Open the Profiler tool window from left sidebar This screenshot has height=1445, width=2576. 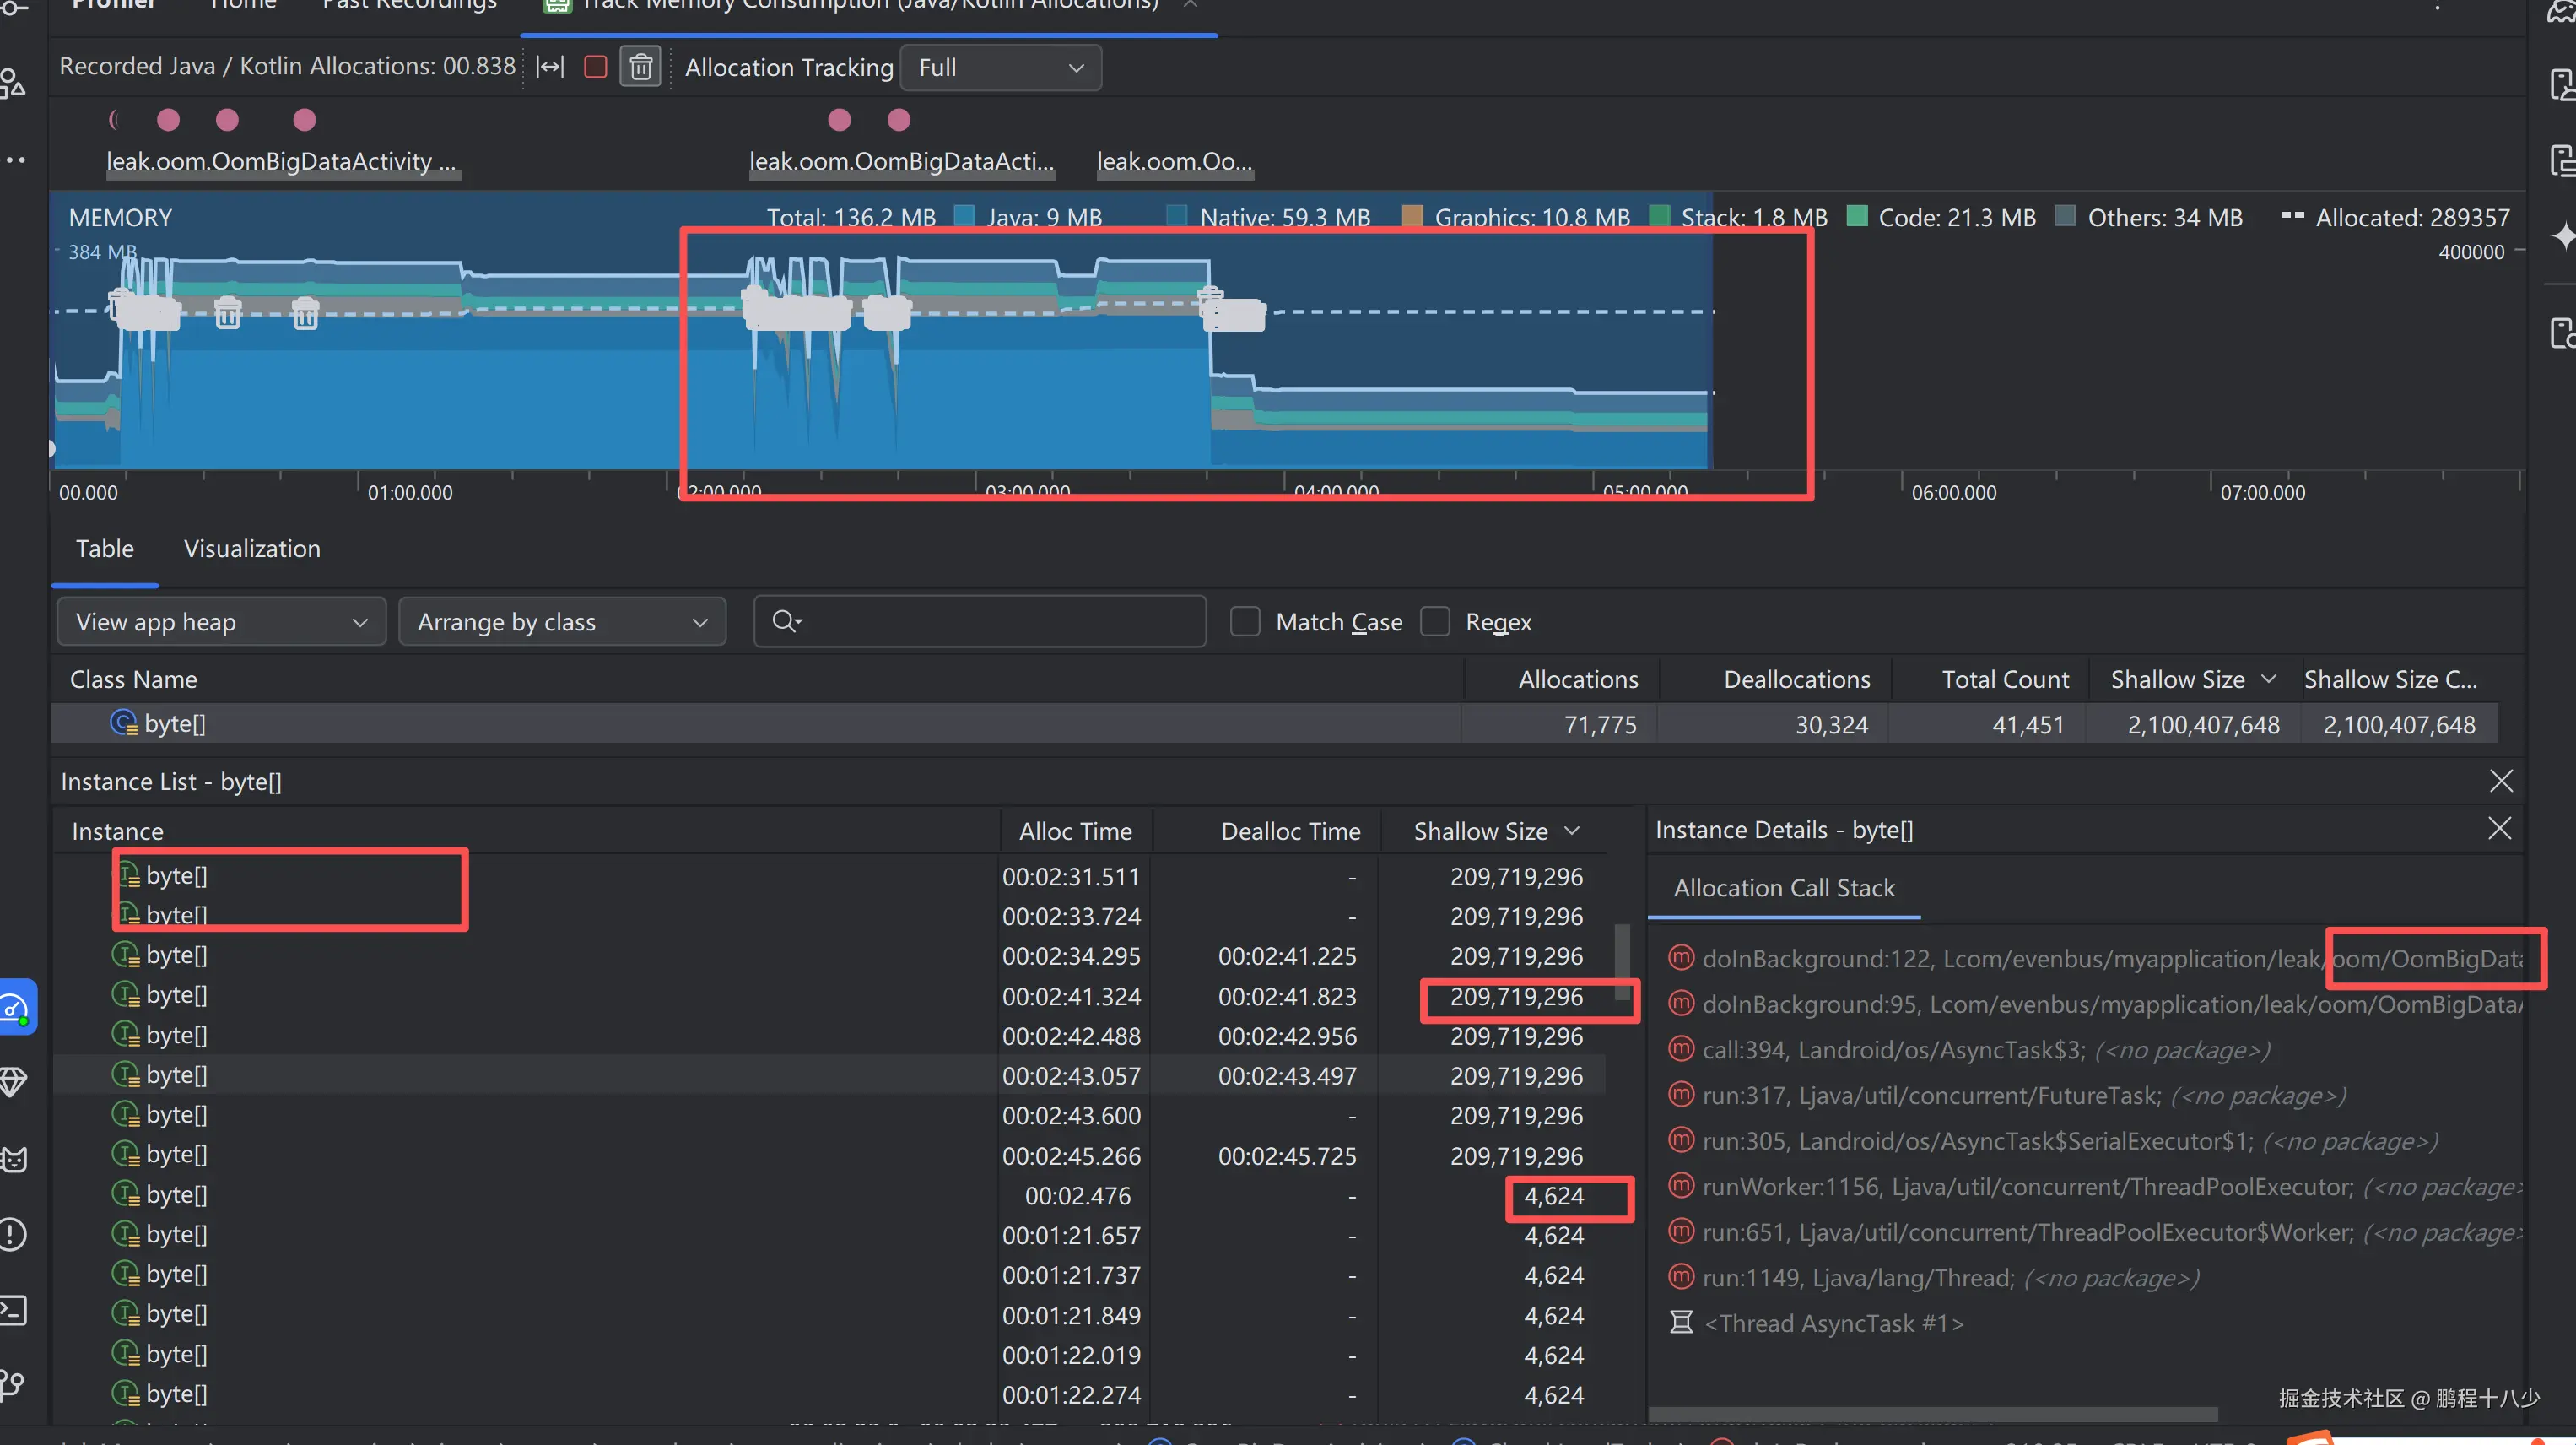pyautogui.click(x=17, y=1007)
